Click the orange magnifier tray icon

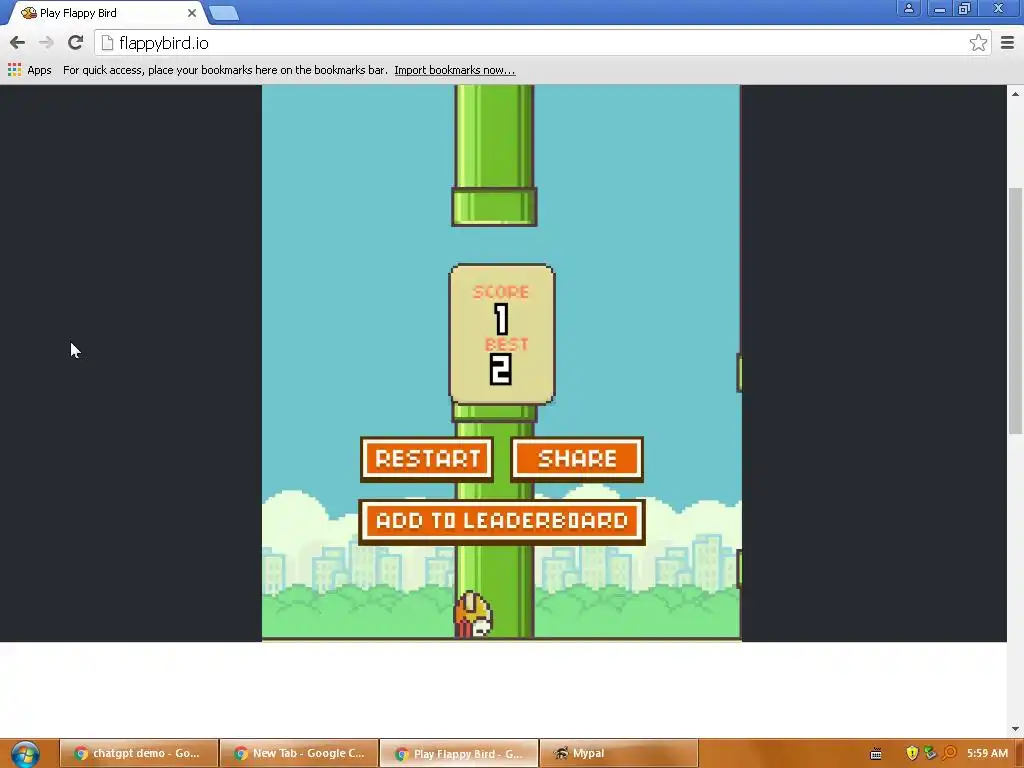point(949,753)
